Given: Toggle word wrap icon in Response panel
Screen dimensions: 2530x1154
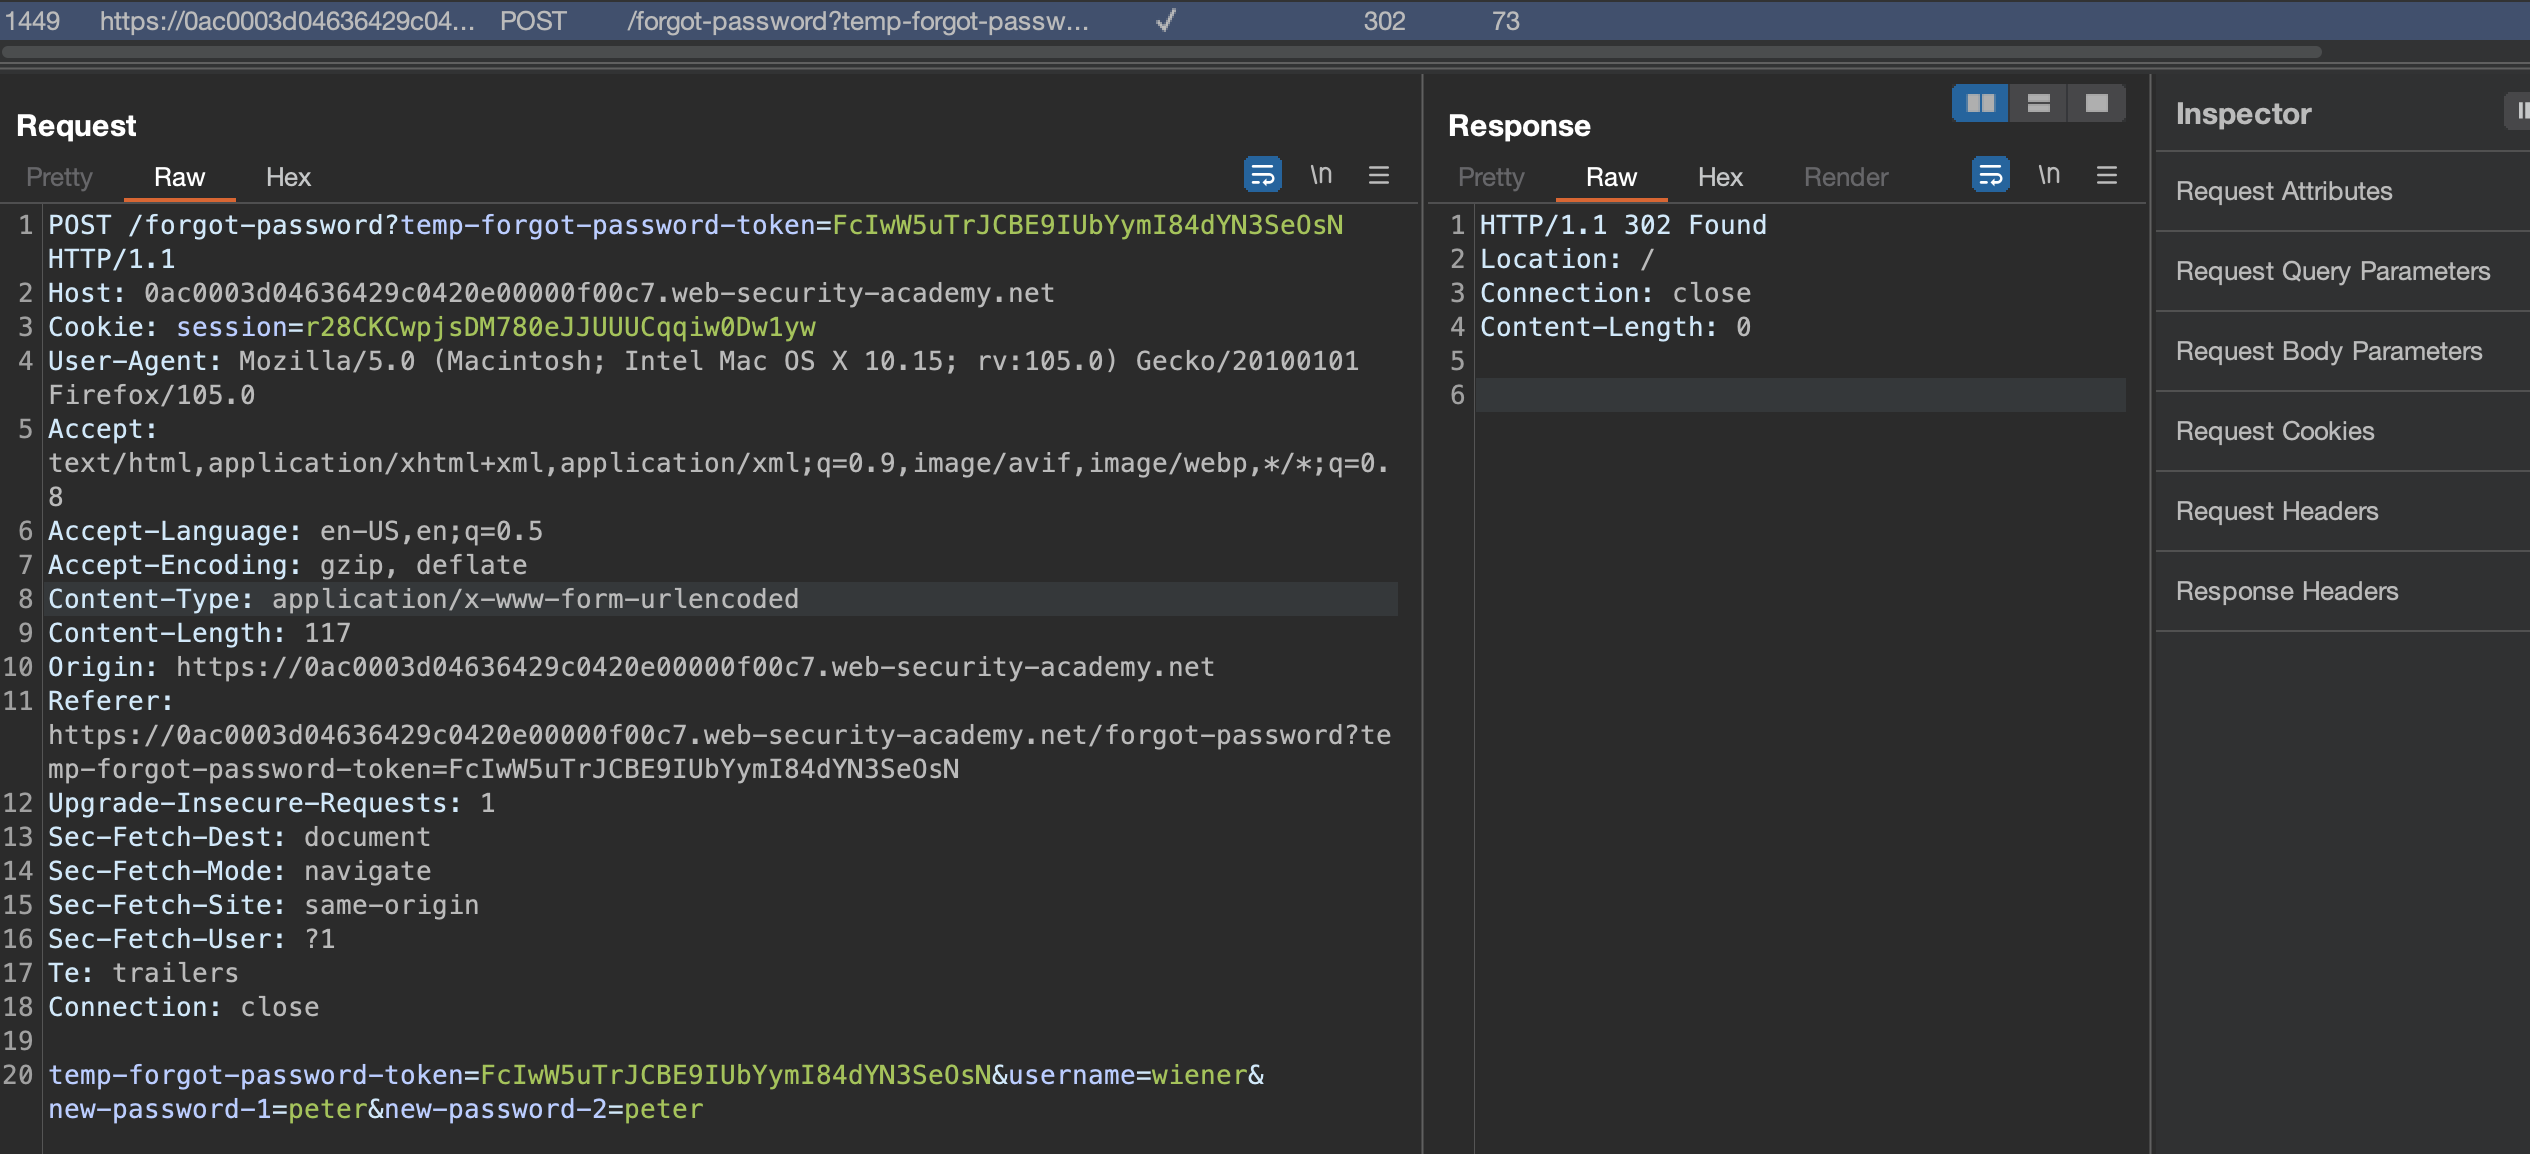Looking at the screenshot, I should click(1990, 175).
